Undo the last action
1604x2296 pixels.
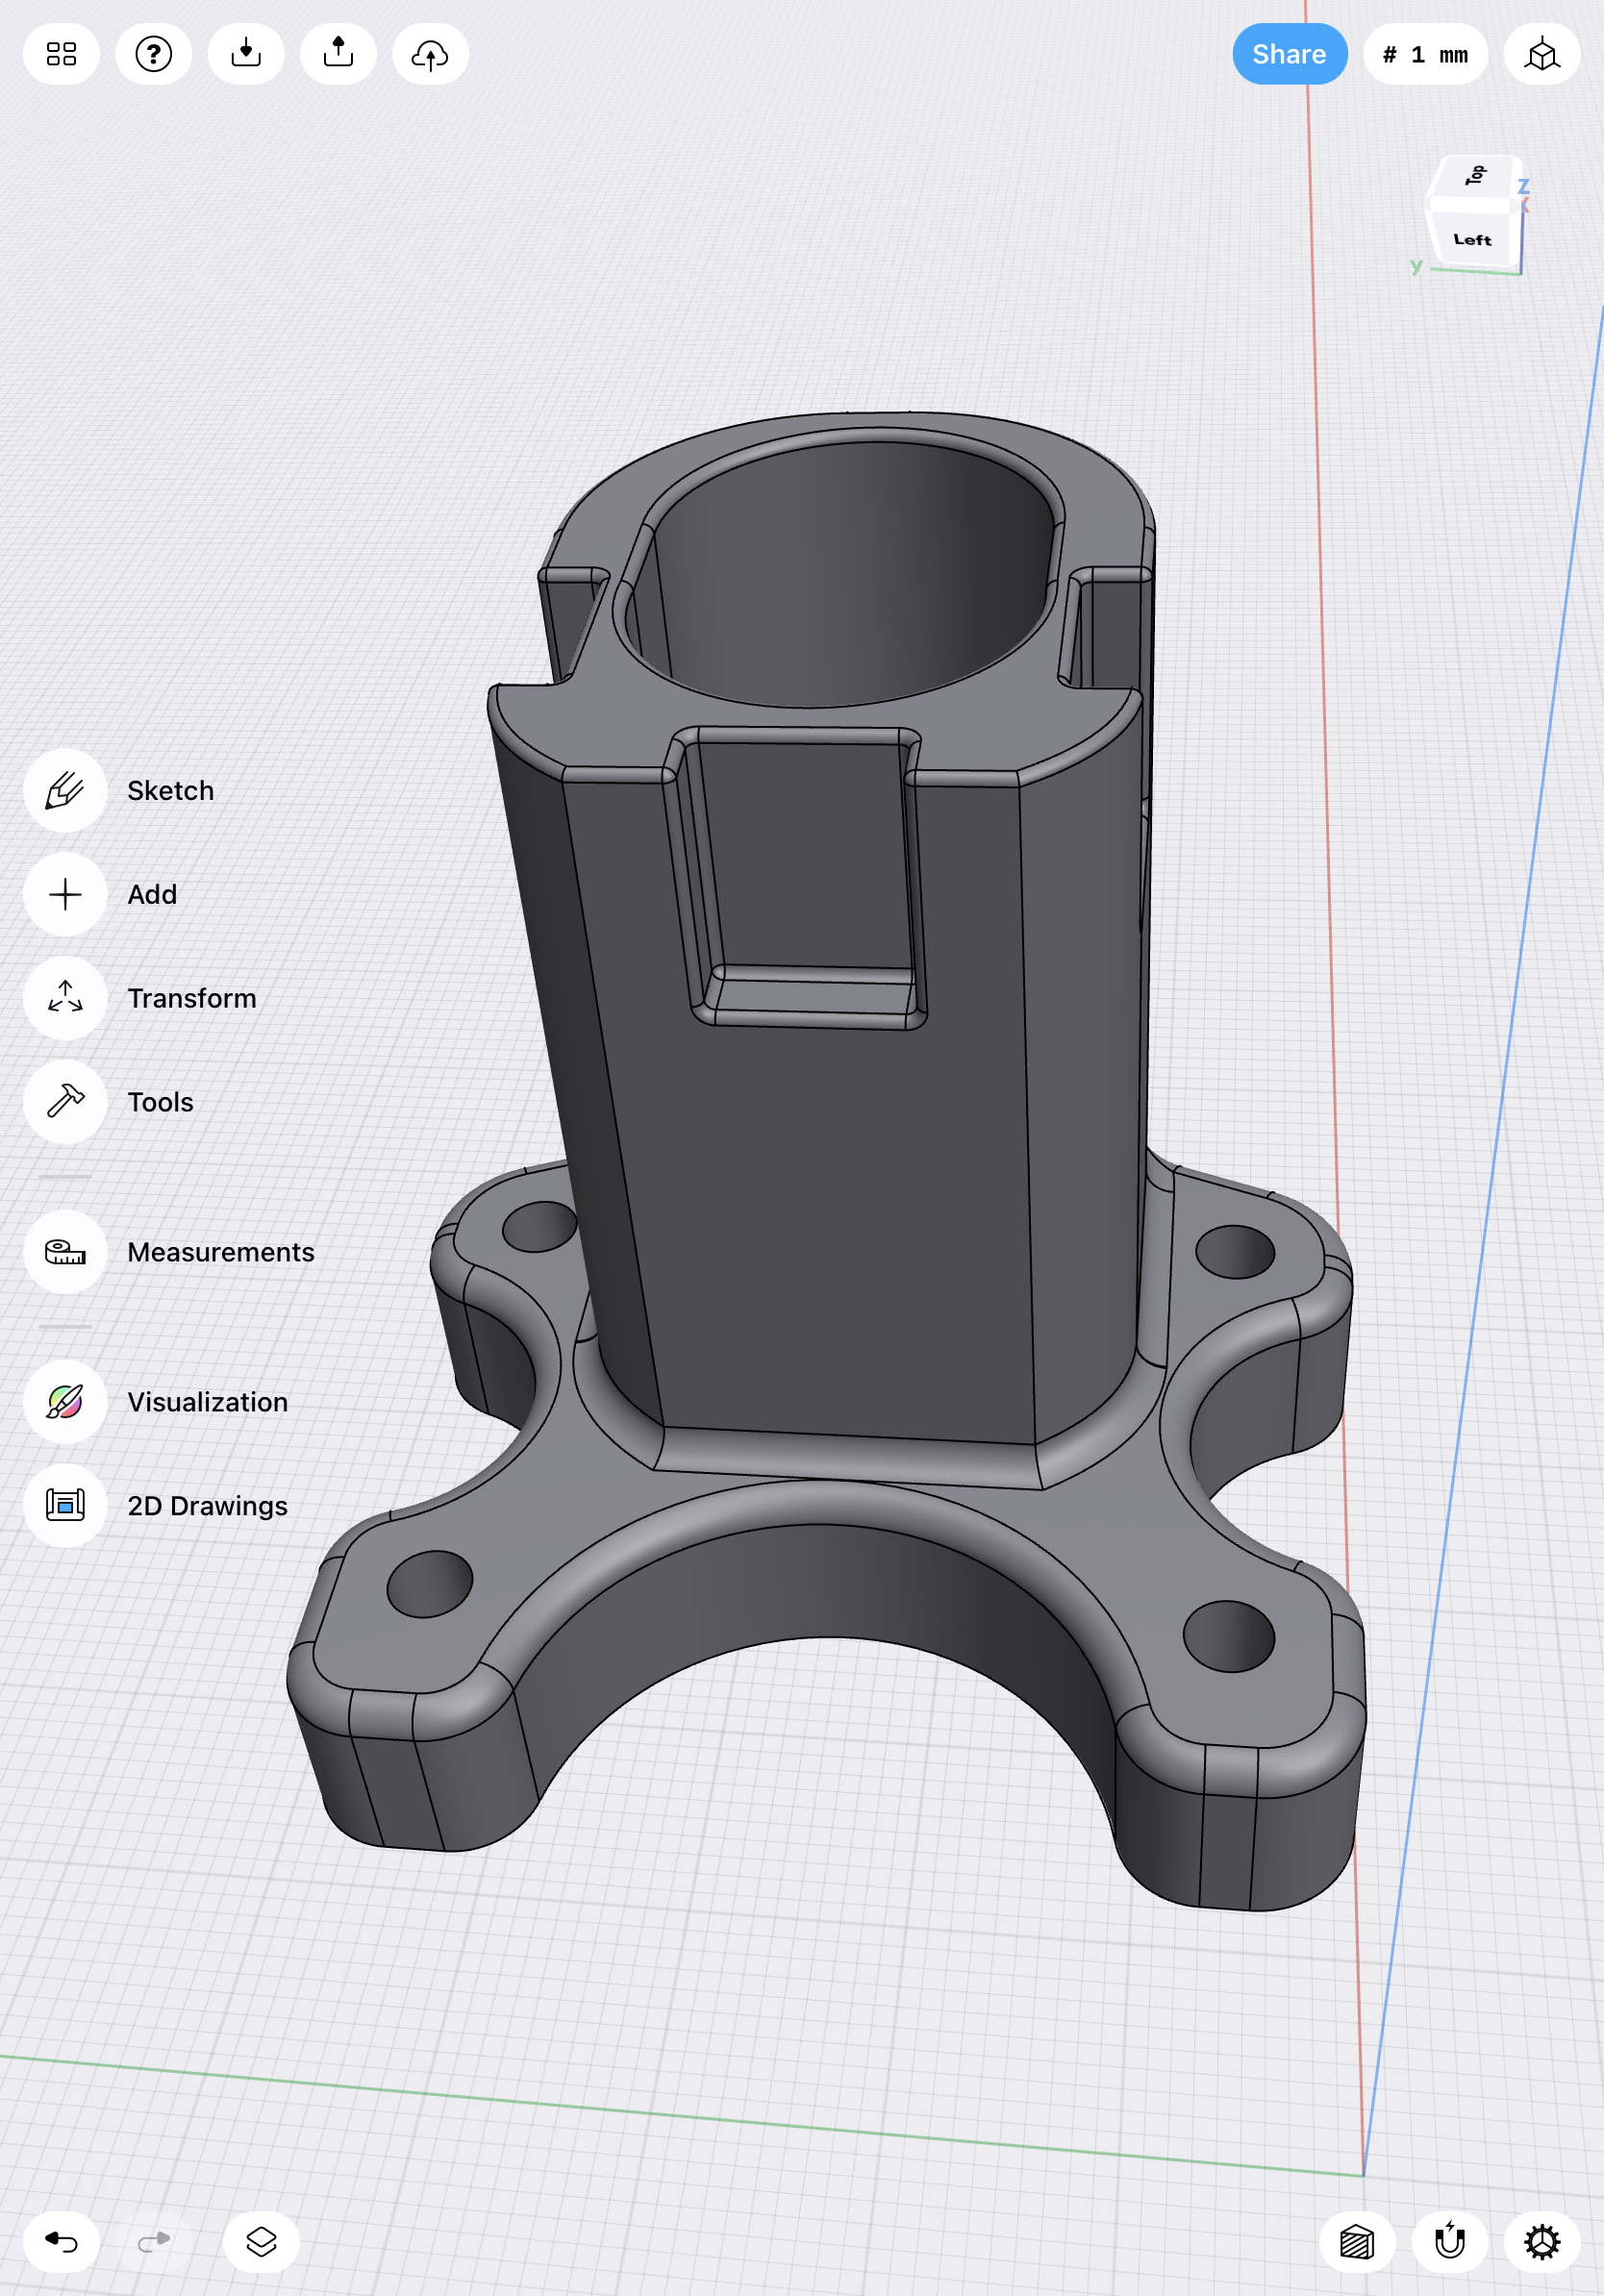coord(60,2240)
